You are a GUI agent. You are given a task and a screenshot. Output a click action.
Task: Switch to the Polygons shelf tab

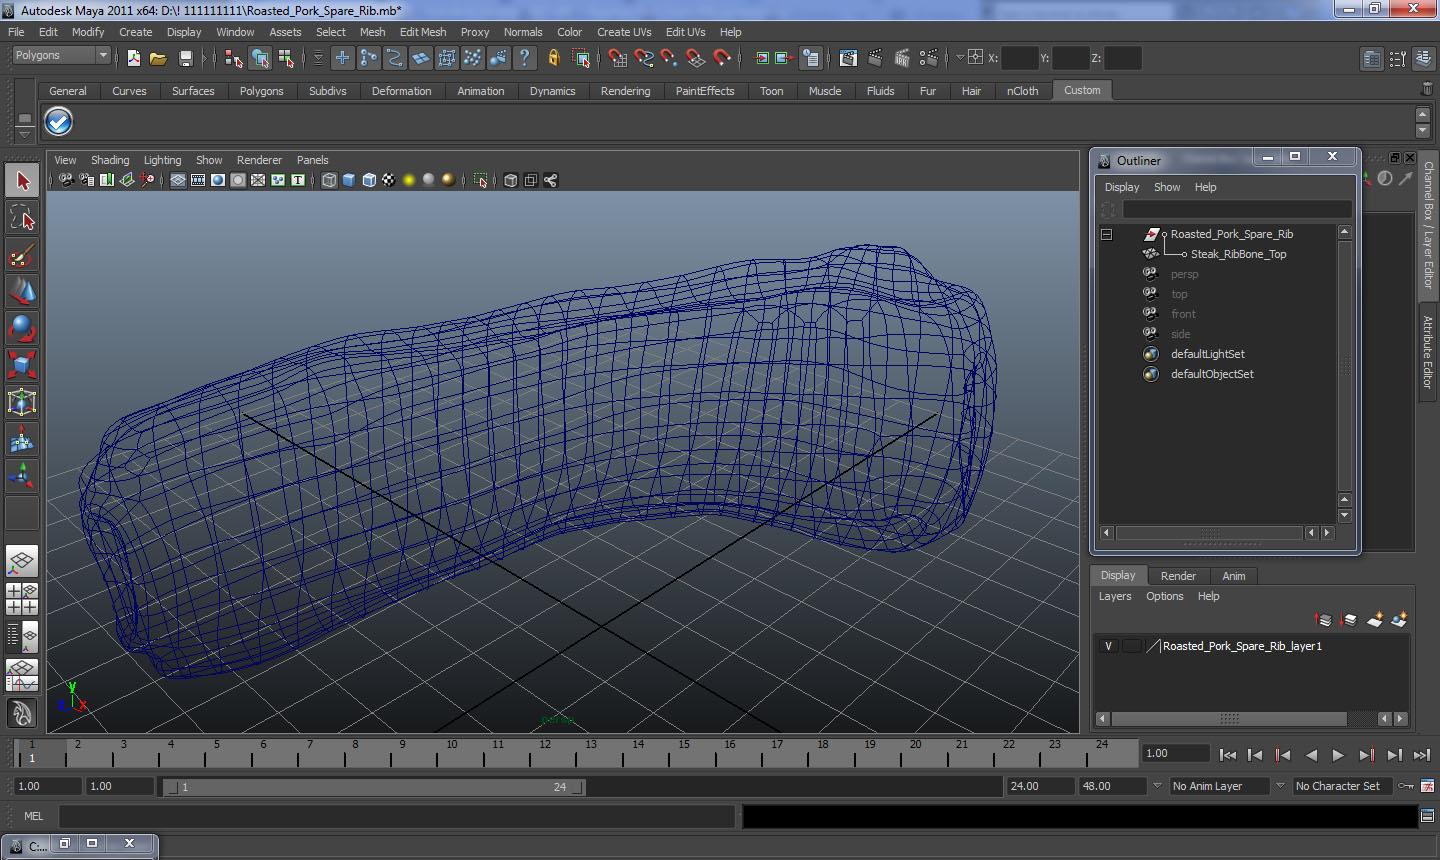click(261, 91)
